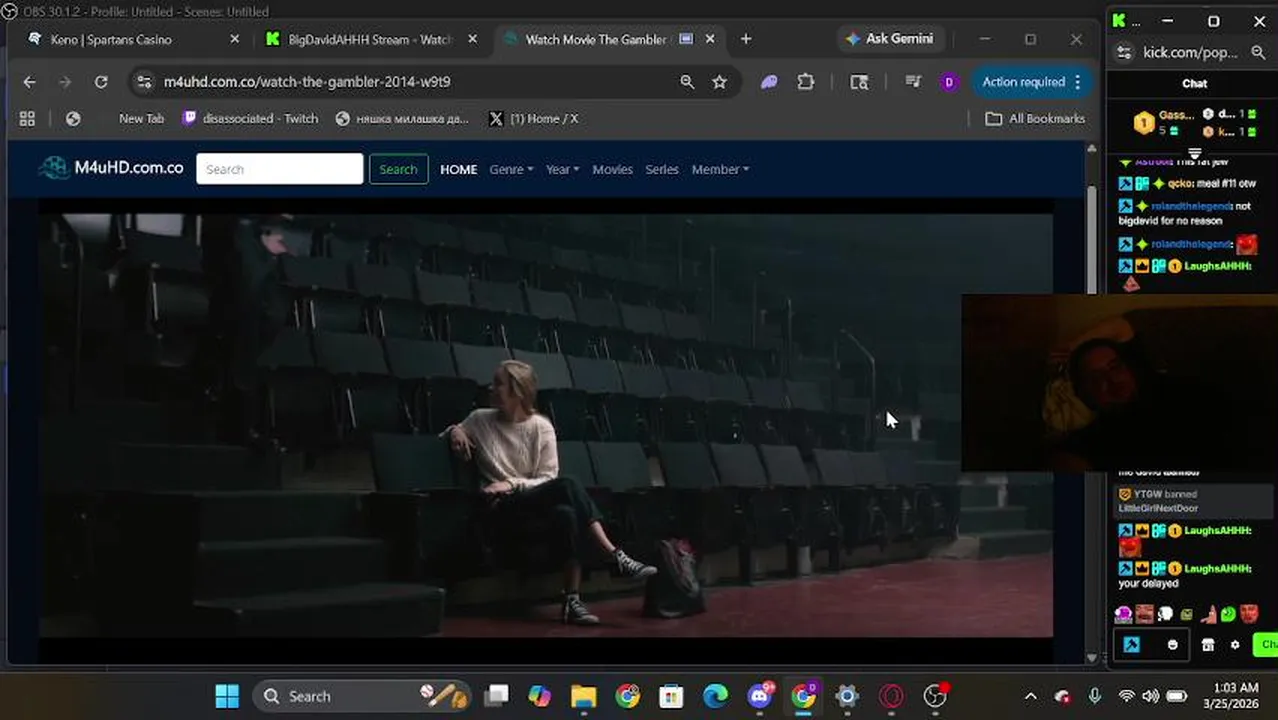Open the New Tab bookmark
This screenshot has width=1278, height=720.
click(141, 118)
